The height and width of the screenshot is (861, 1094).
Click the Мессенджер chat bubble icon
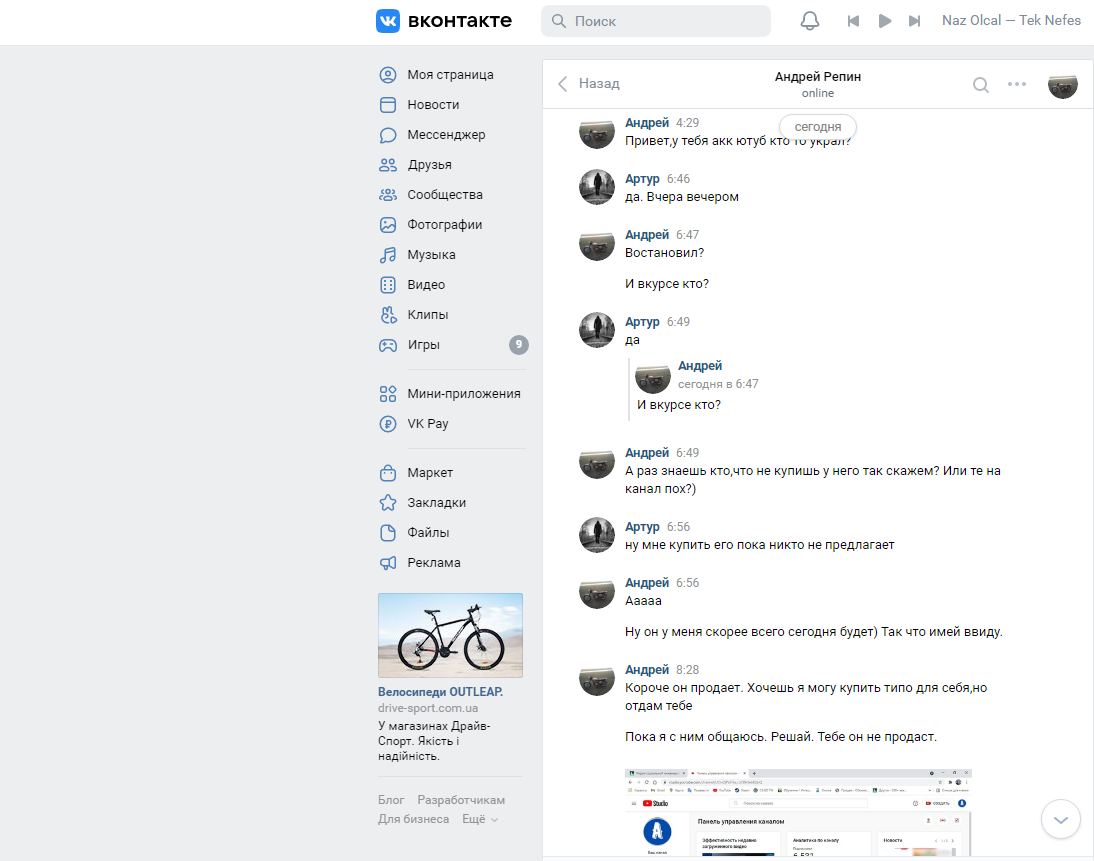coord(388,135)
